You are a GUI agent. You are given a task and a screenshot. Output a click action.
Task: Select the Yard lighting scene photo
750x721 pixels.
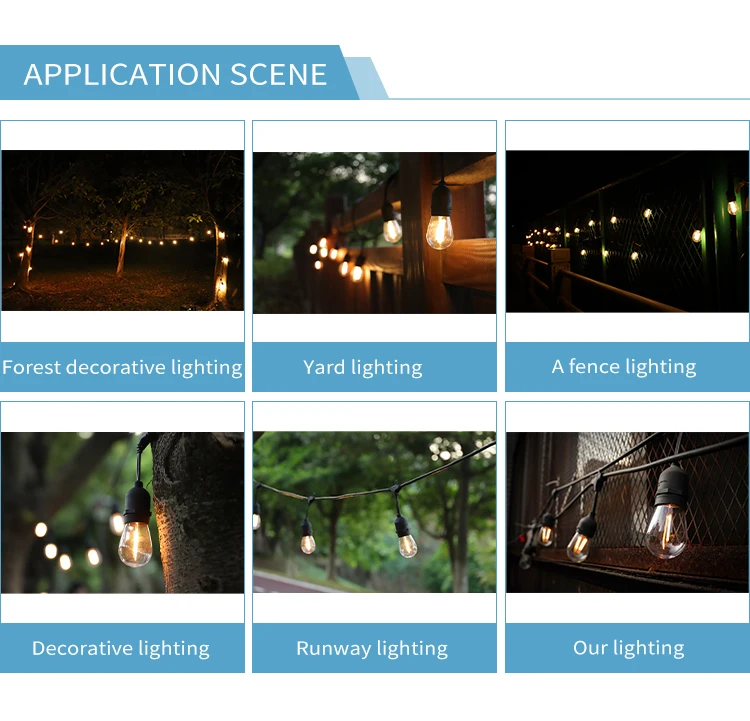click(374, 233)
